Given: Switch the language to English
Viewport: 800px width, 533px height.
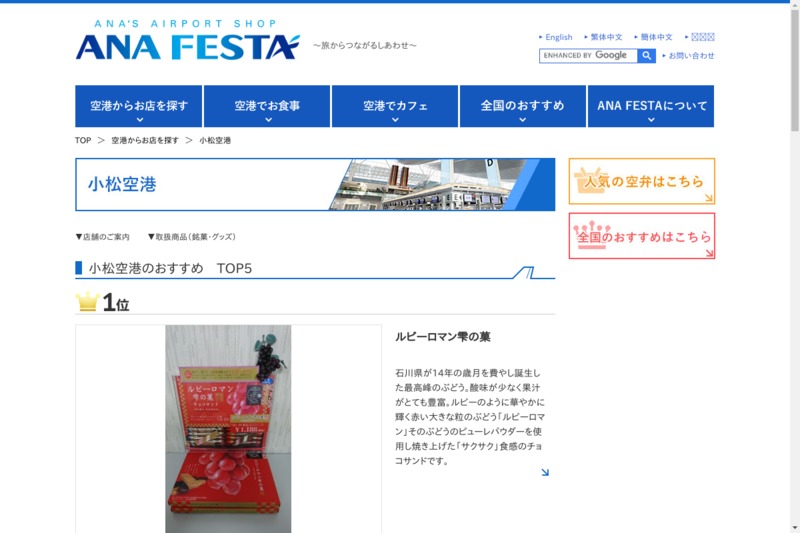Looking at the screenshot, I should [559, 37].
